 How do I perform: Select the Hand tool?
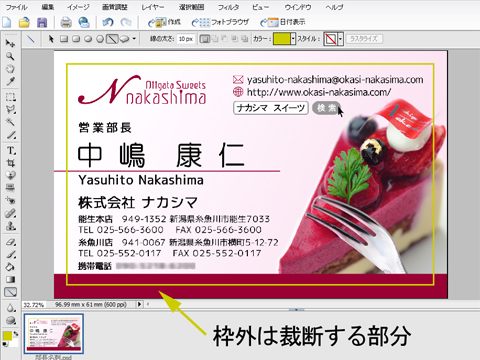(x=10, y=69)
